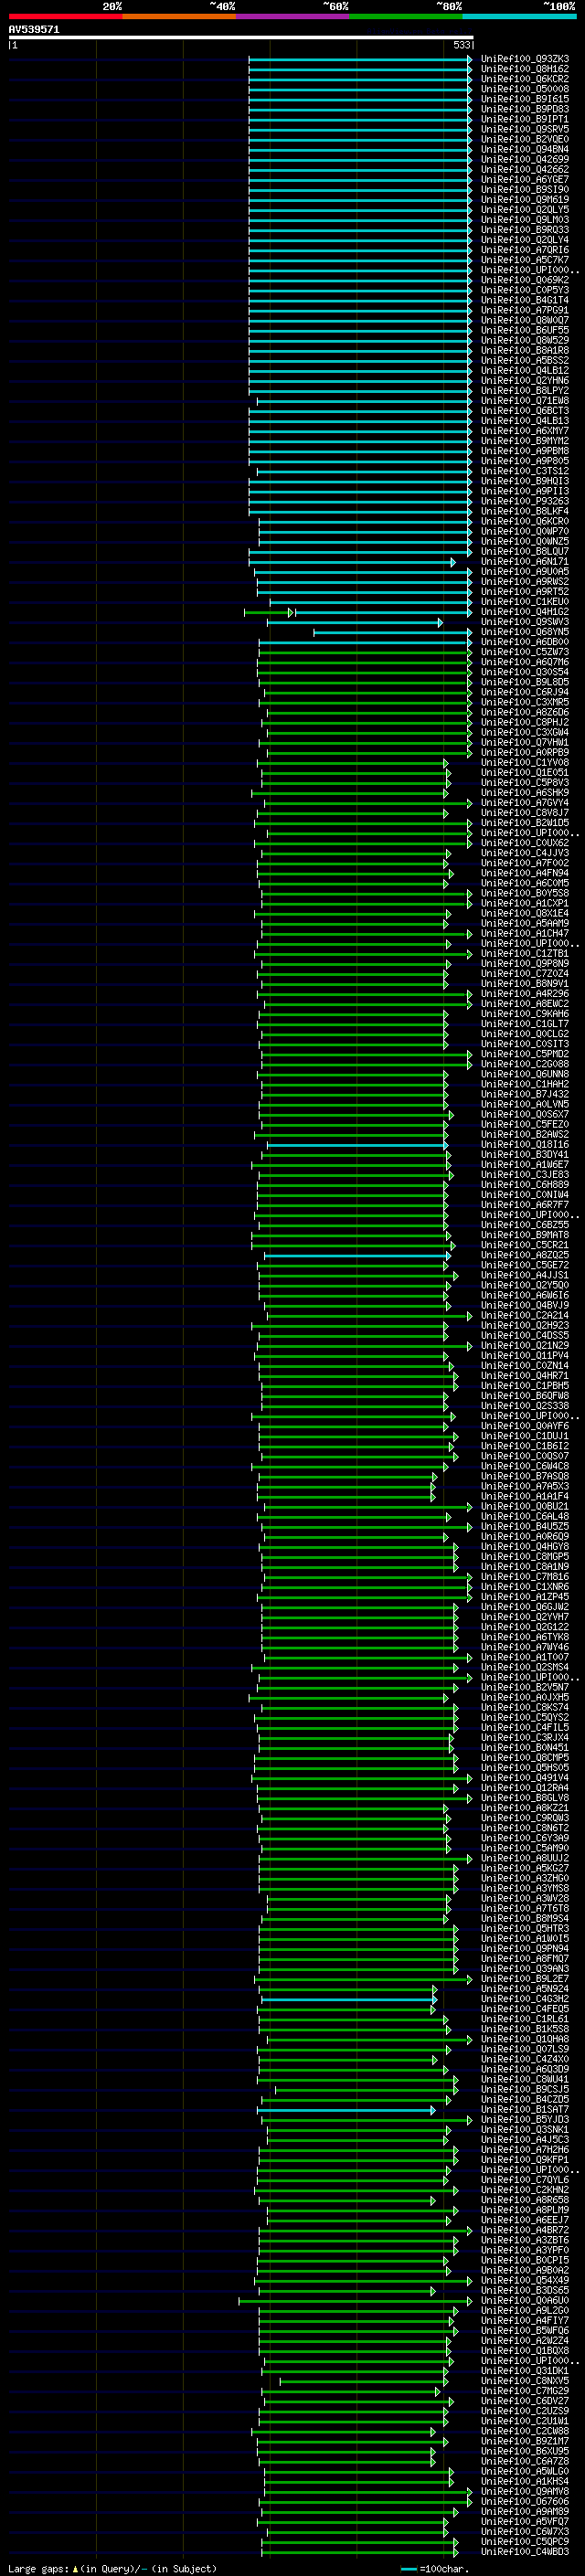Image resolution: width=585 pixels, height=2576 pixels.
Task: Open hit UniRef100_O67606
Action: (x=525, y=2502)
